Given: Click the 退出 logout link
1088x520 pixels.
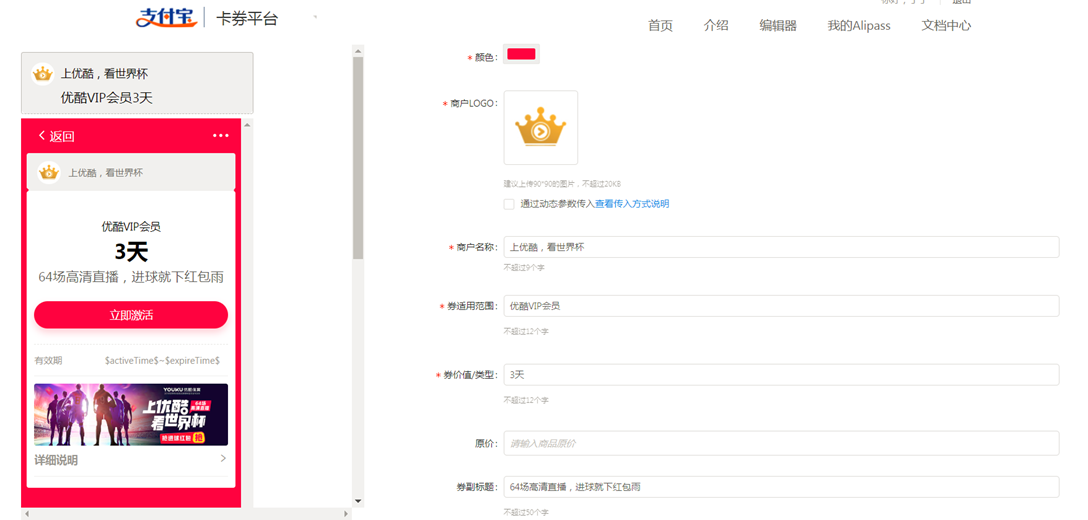Looking at the screenshot, I should tap(961, 2).
